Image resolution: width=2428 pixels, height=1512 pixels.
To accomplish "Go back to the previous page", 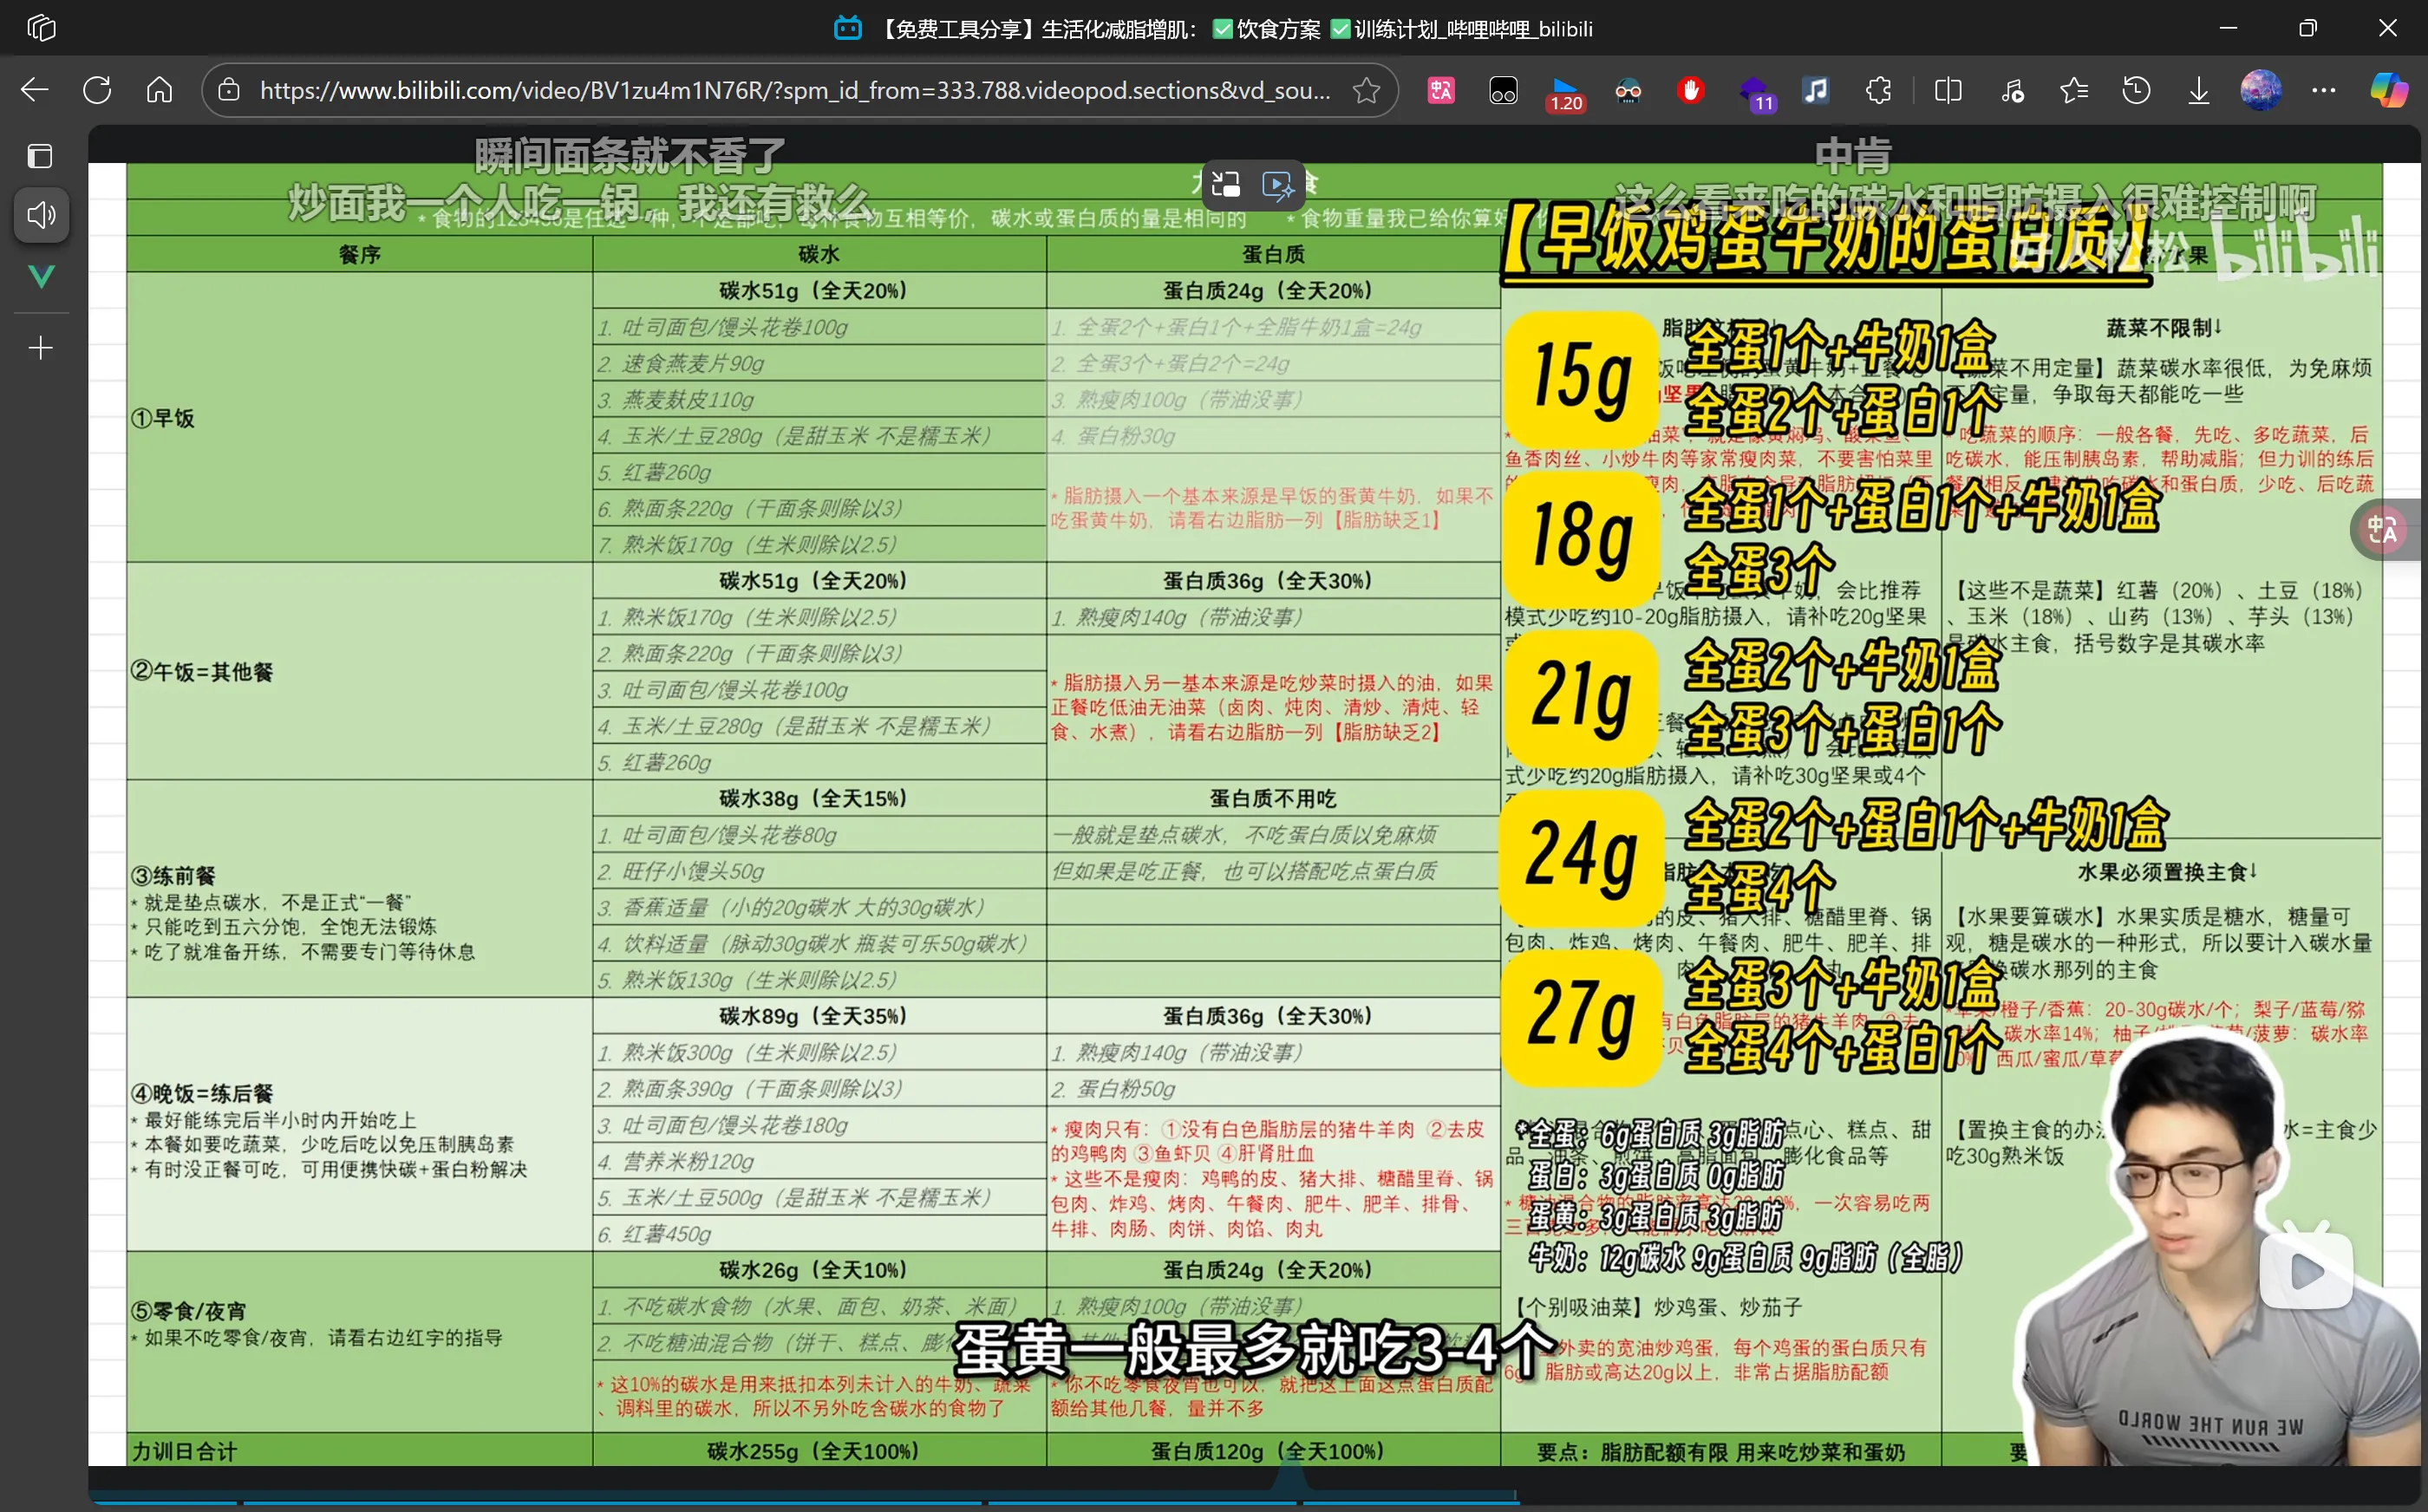I will [x=35, y=91].
